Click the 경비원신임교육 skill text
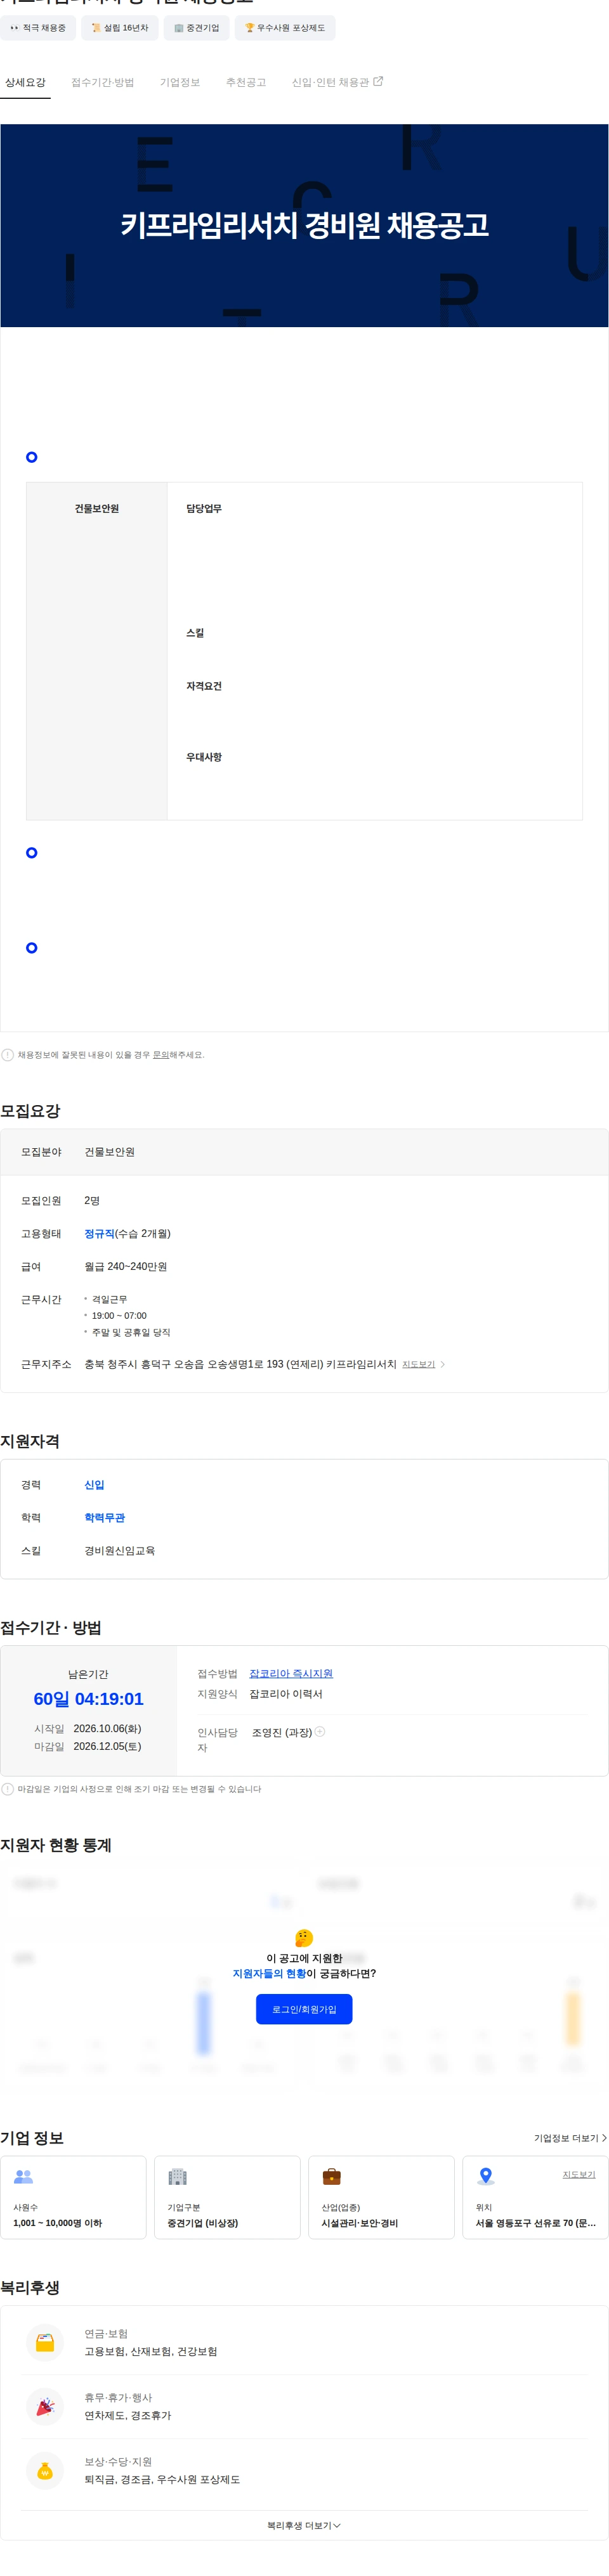The image size is (609, 2576). 119,1551
